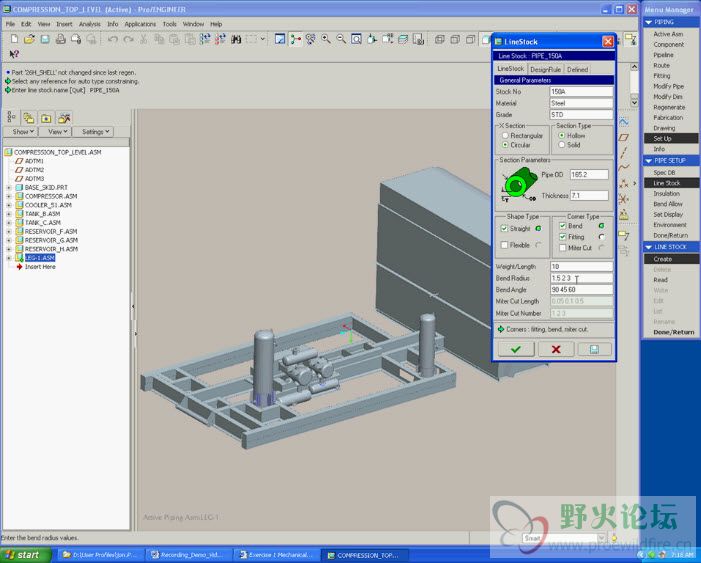This screenshot has width=701, height=563.
Task: Enable Miter Cut corner type checkbox
Action: 562,248
